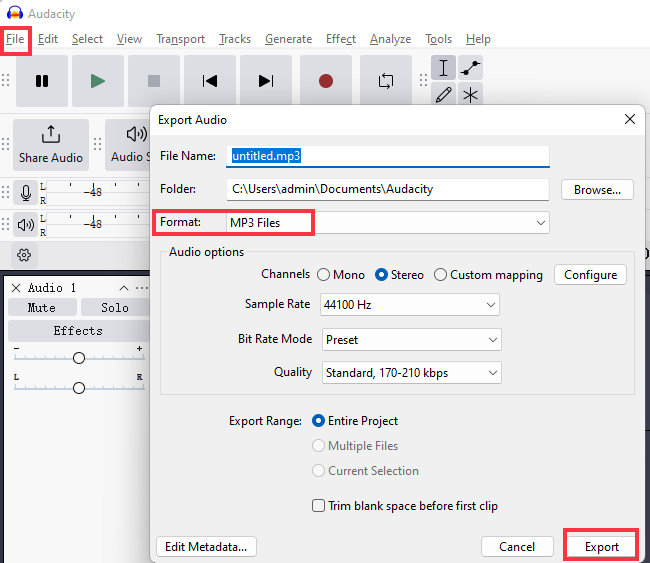Image resolution: width=650 pixels, height=563 pixels.
Task: Open the View menu
Action: tap(129, 39)
